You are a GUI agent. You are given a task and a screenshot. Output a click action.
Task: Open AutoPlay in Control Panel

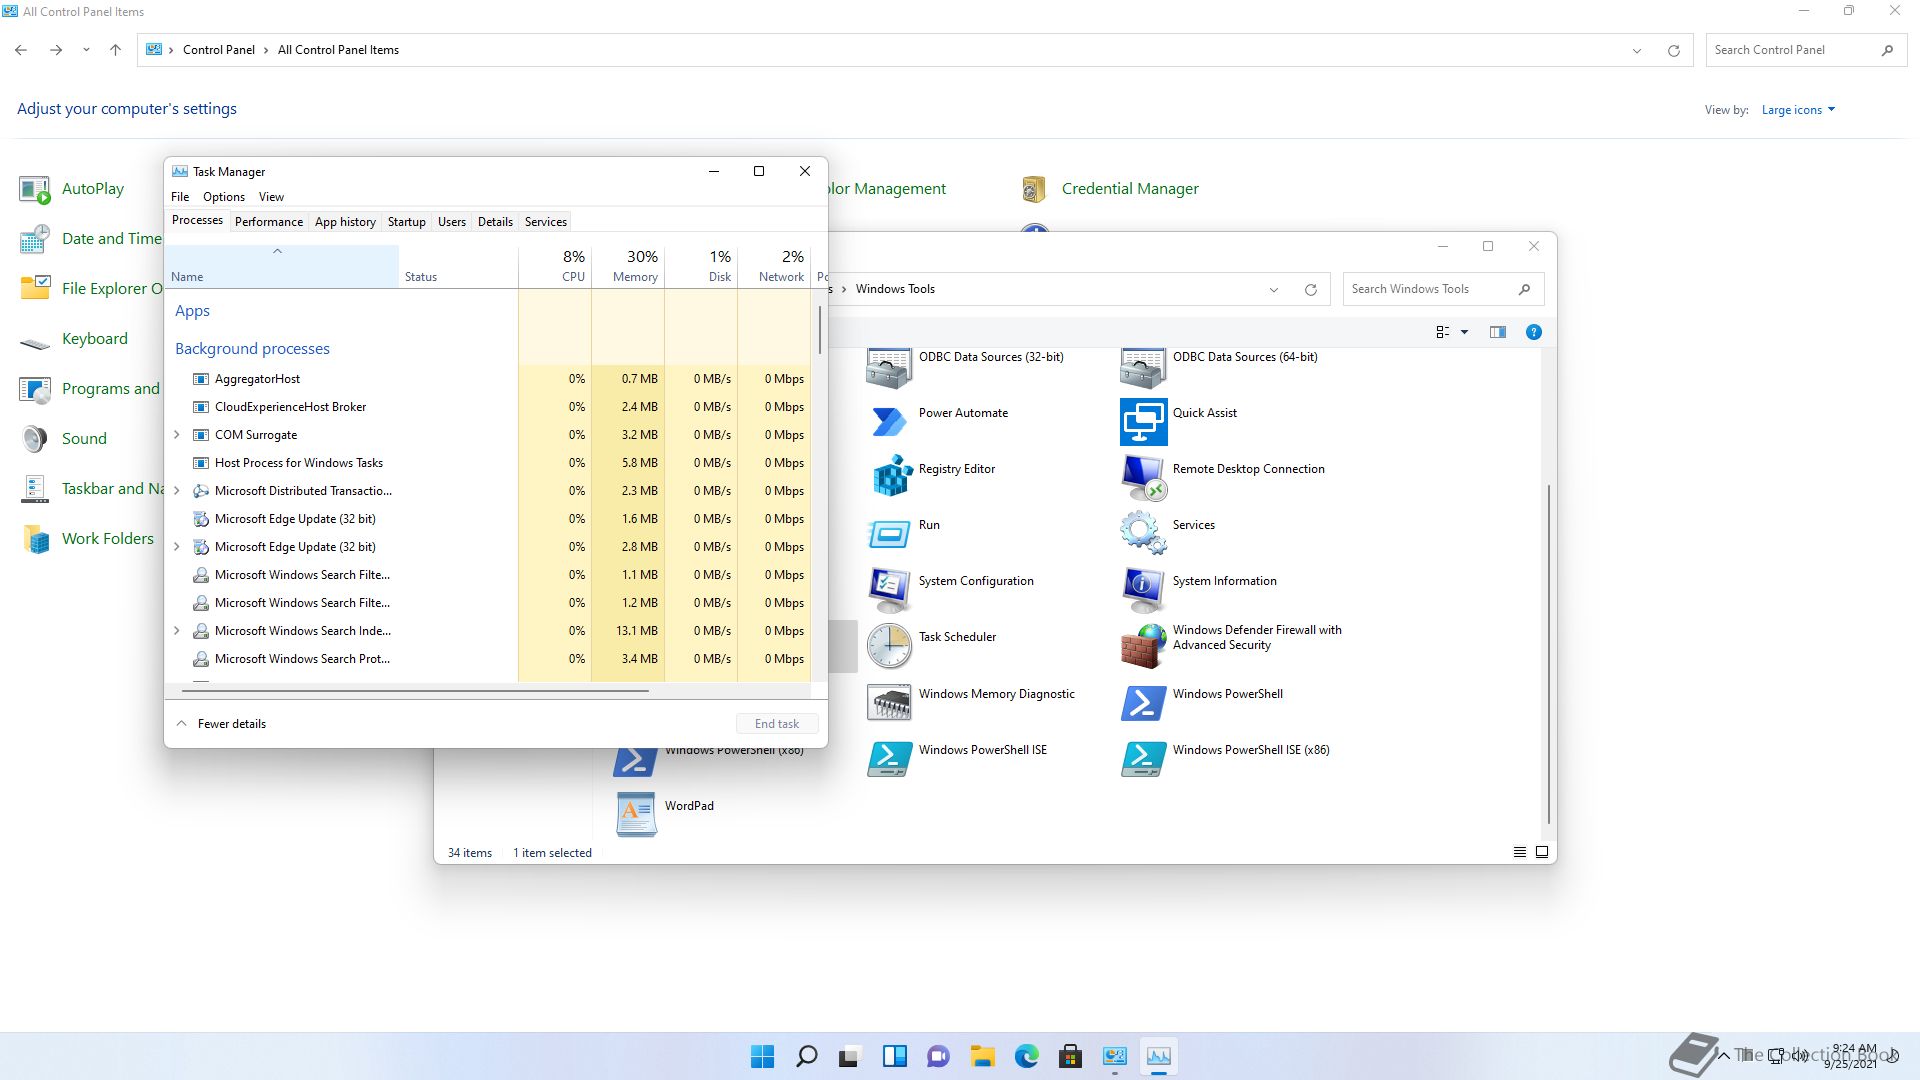[92, 189]
